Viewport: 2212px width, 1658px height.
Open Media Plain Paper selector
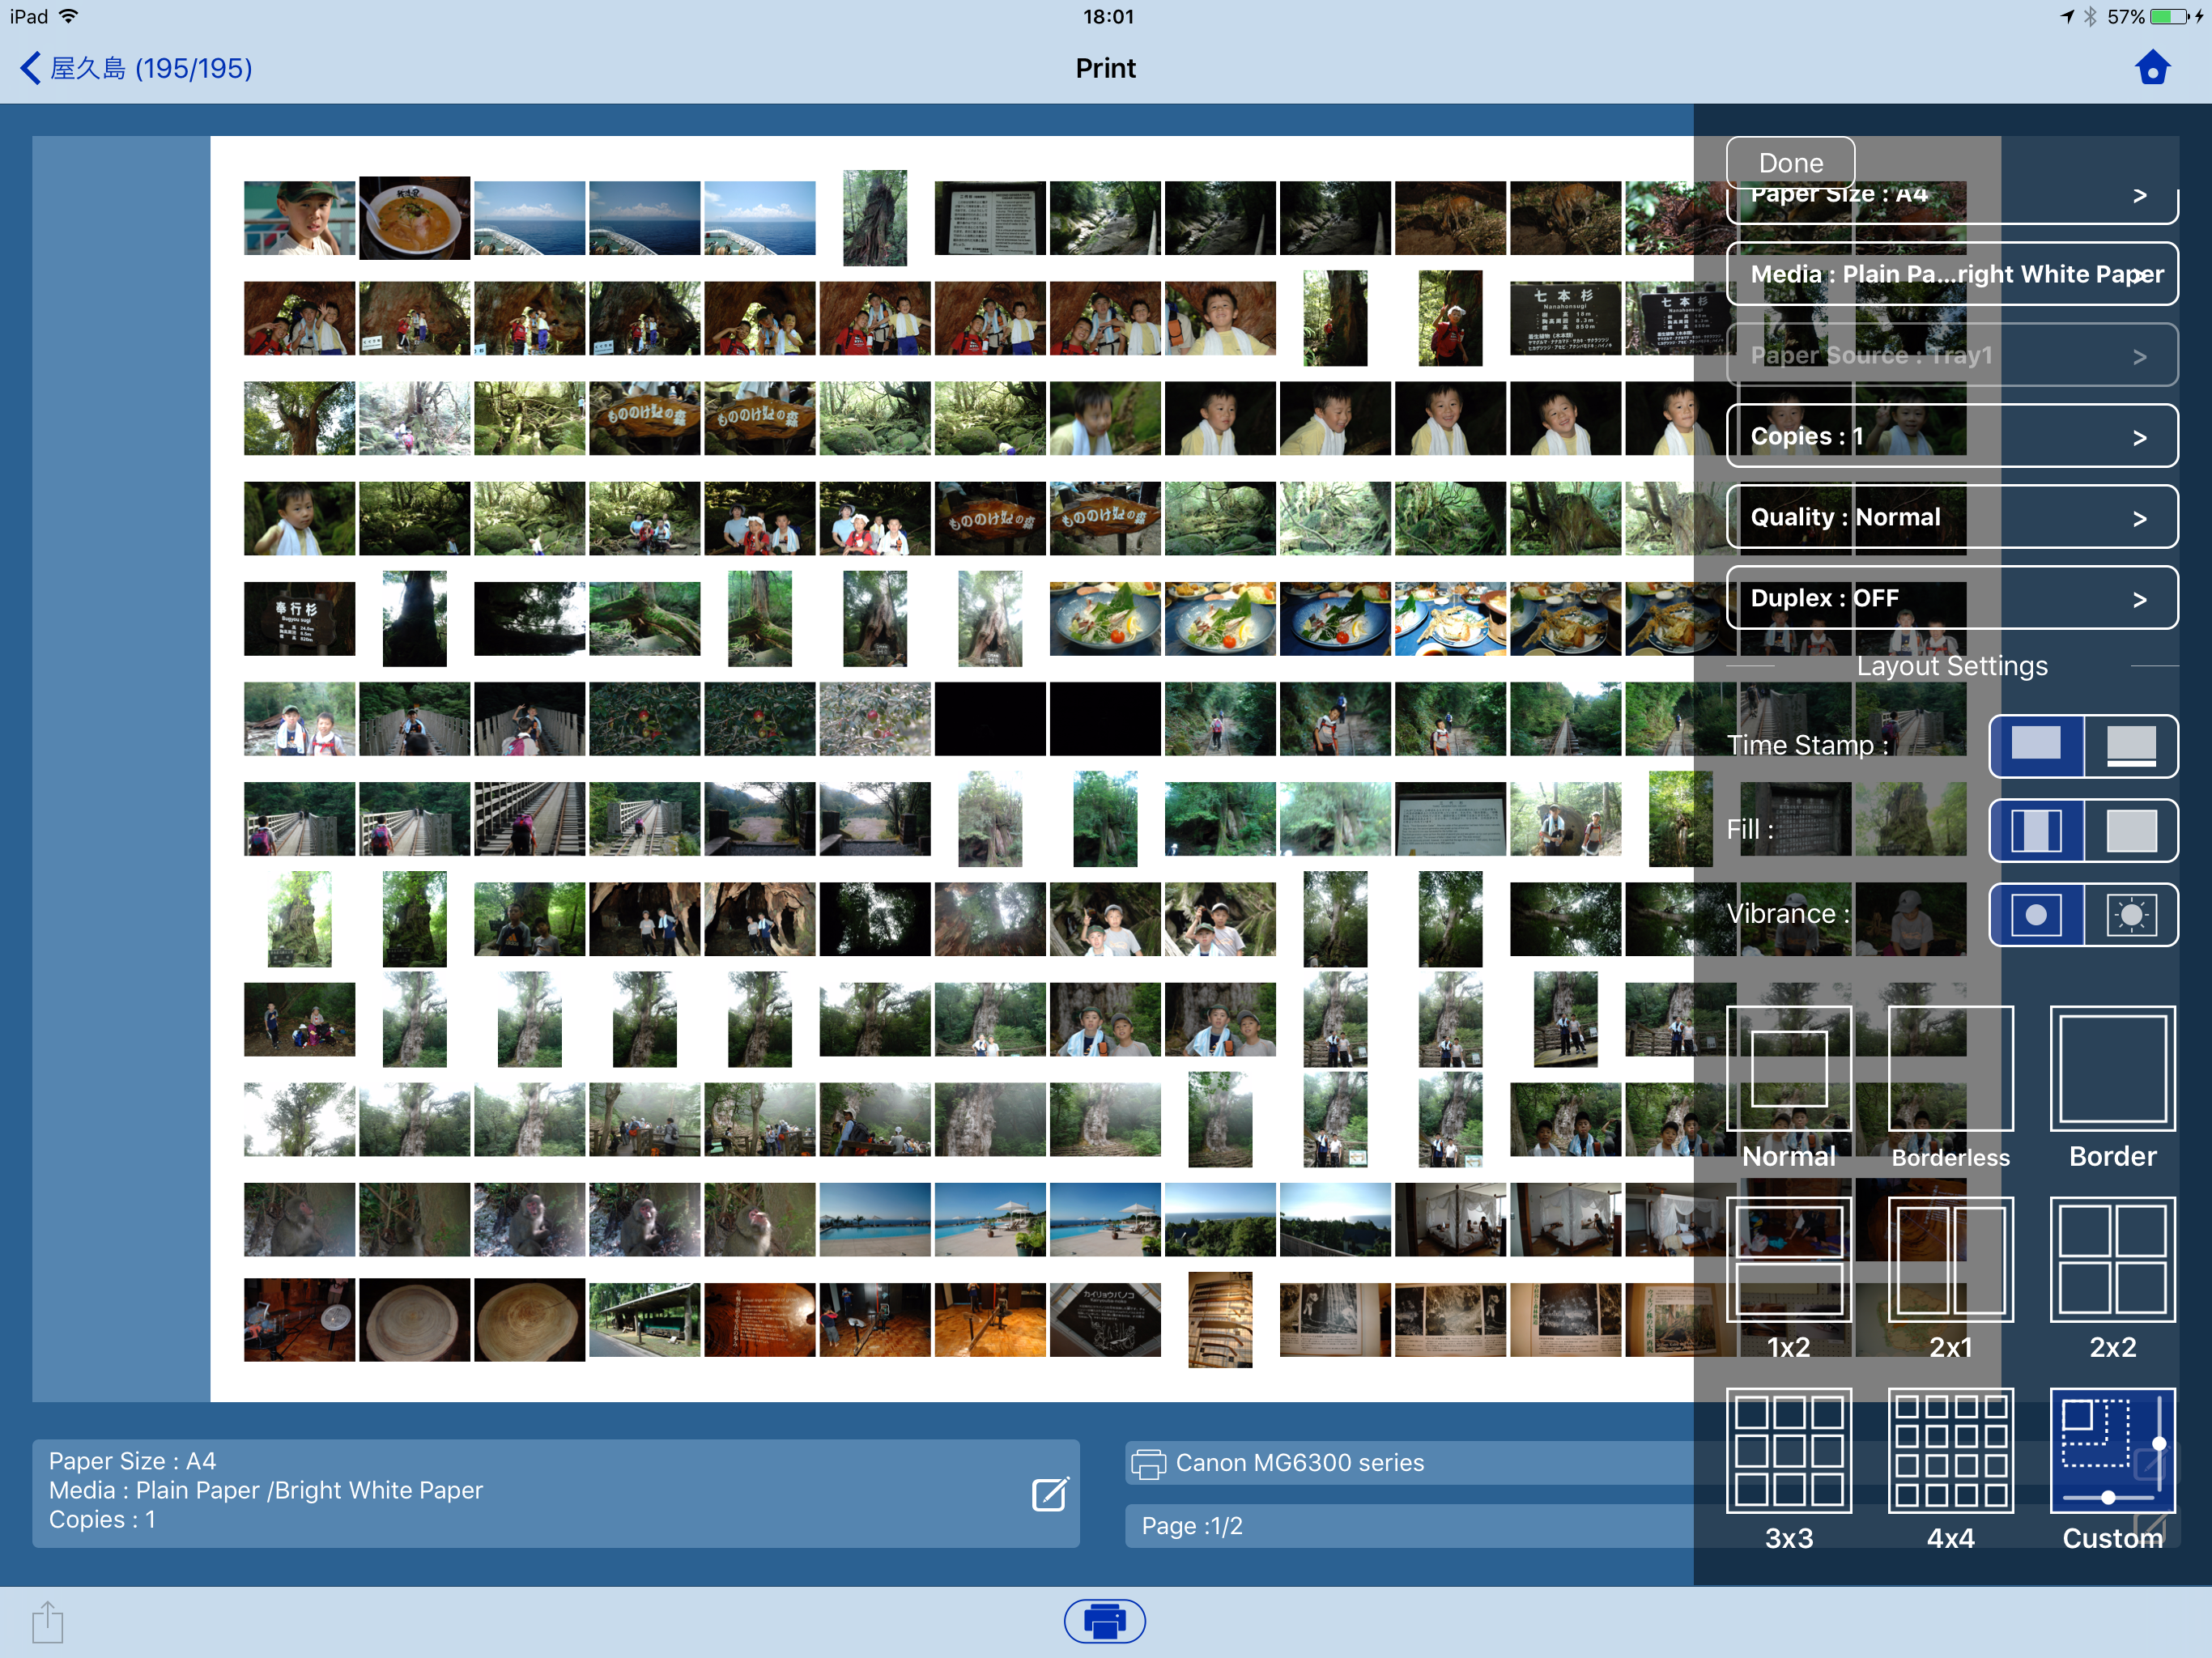coord(1952,274)
